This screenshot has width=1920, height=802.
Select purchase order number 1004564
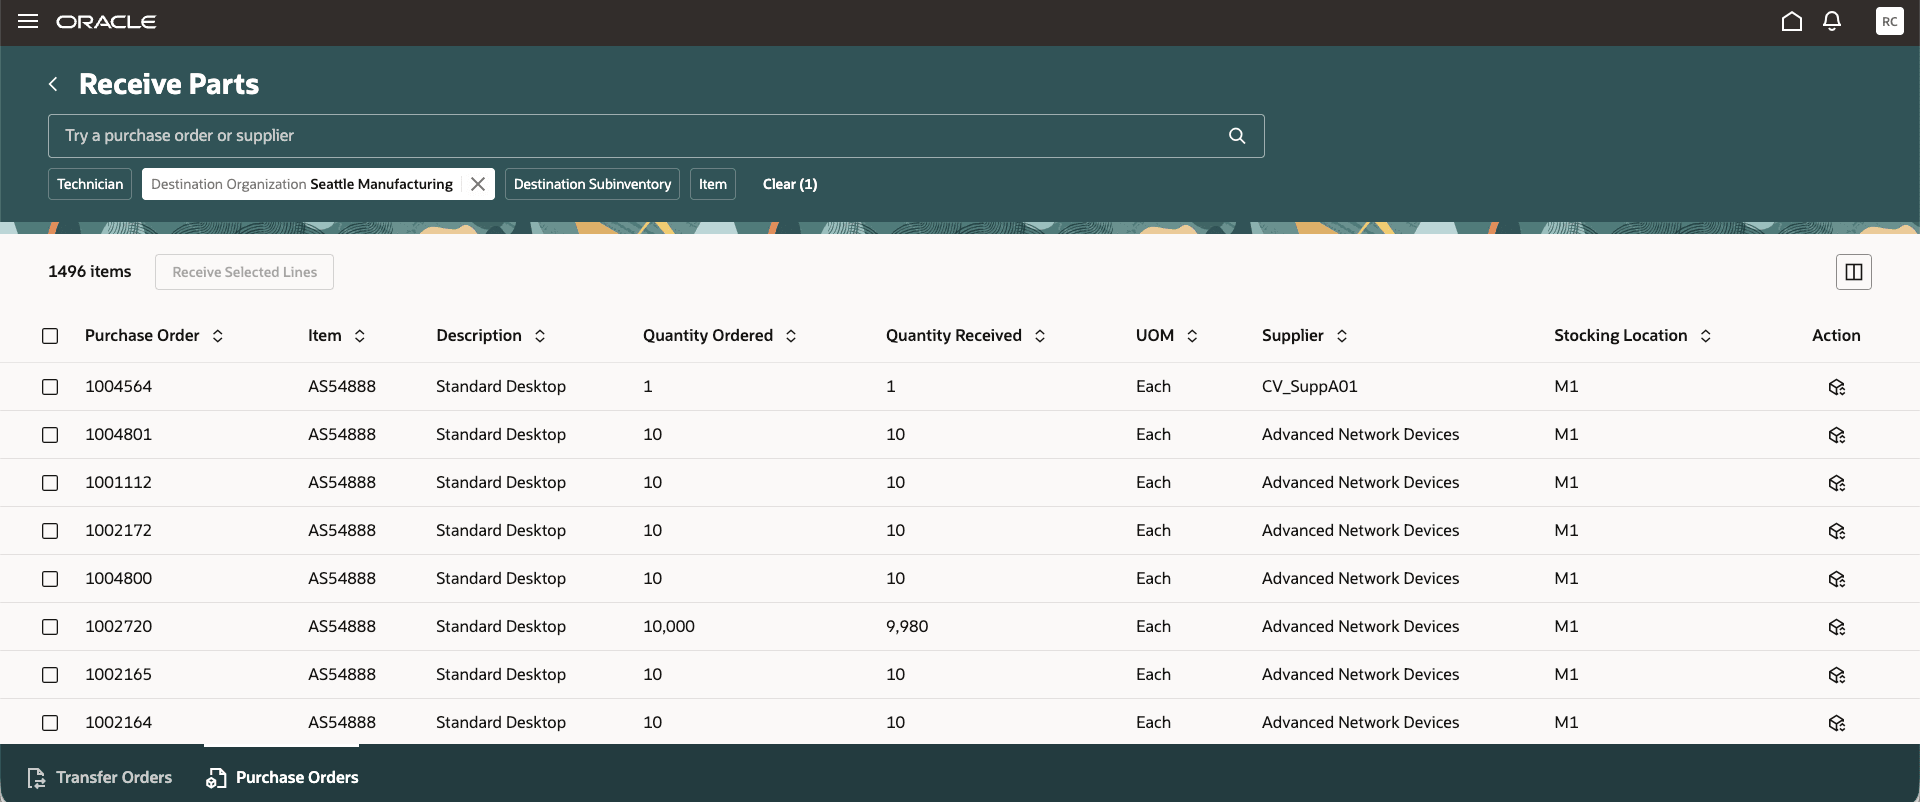[x=119, y=387]
